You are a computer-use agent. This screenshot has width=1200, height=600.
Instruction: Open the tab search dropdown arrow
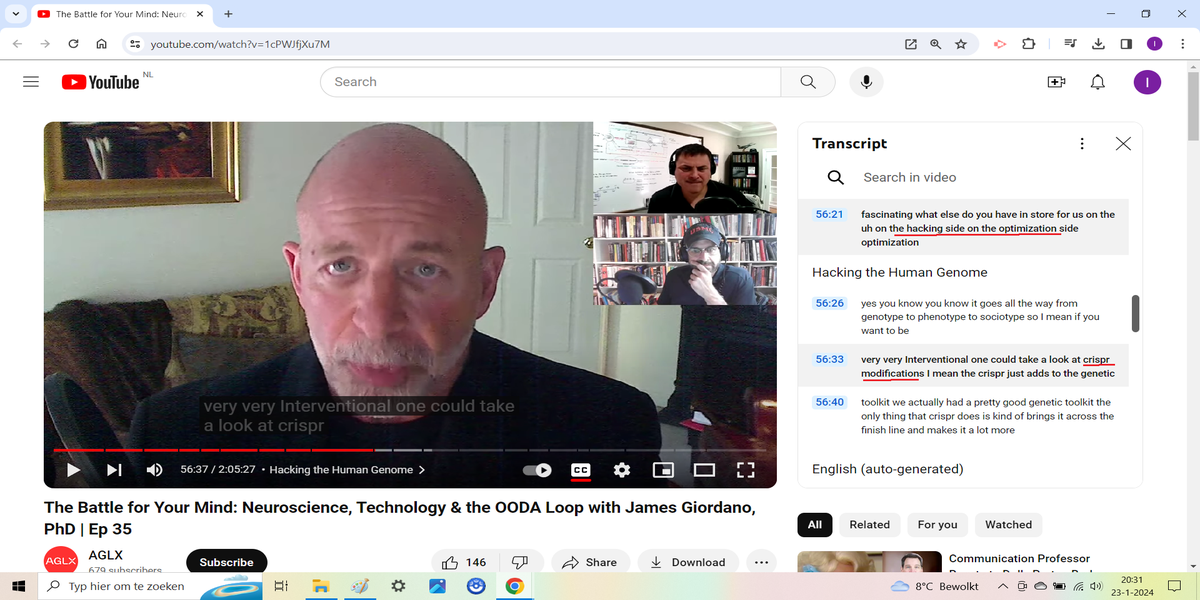click(15, 14)
